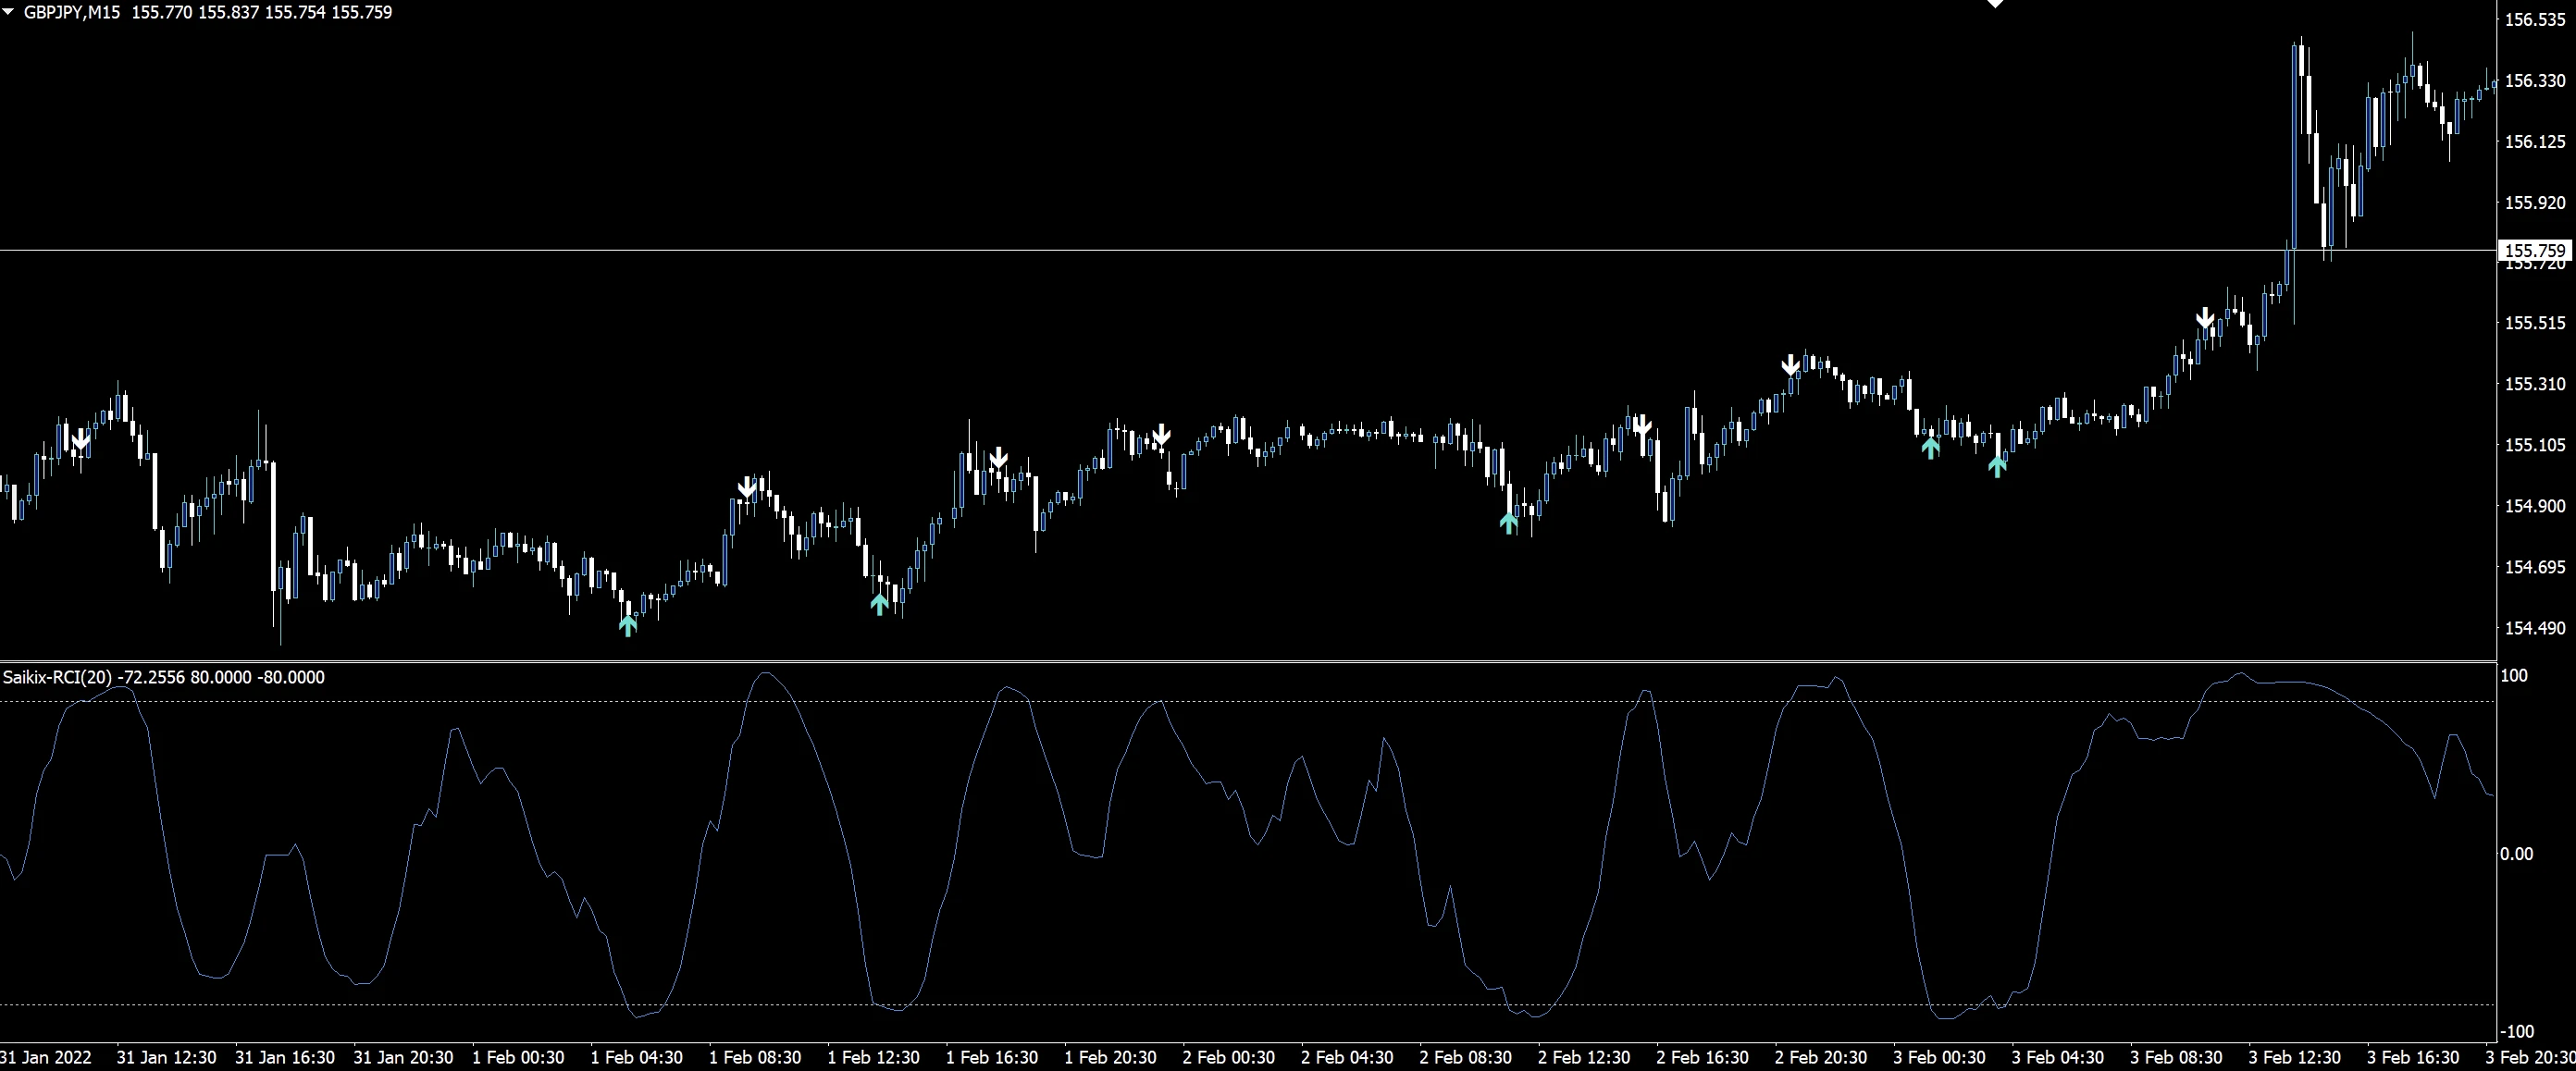This screenshot has width=2576, height=1071.
Task: Select the white down arrow near 1 Feb 16:30
Action: coord(998,459)
